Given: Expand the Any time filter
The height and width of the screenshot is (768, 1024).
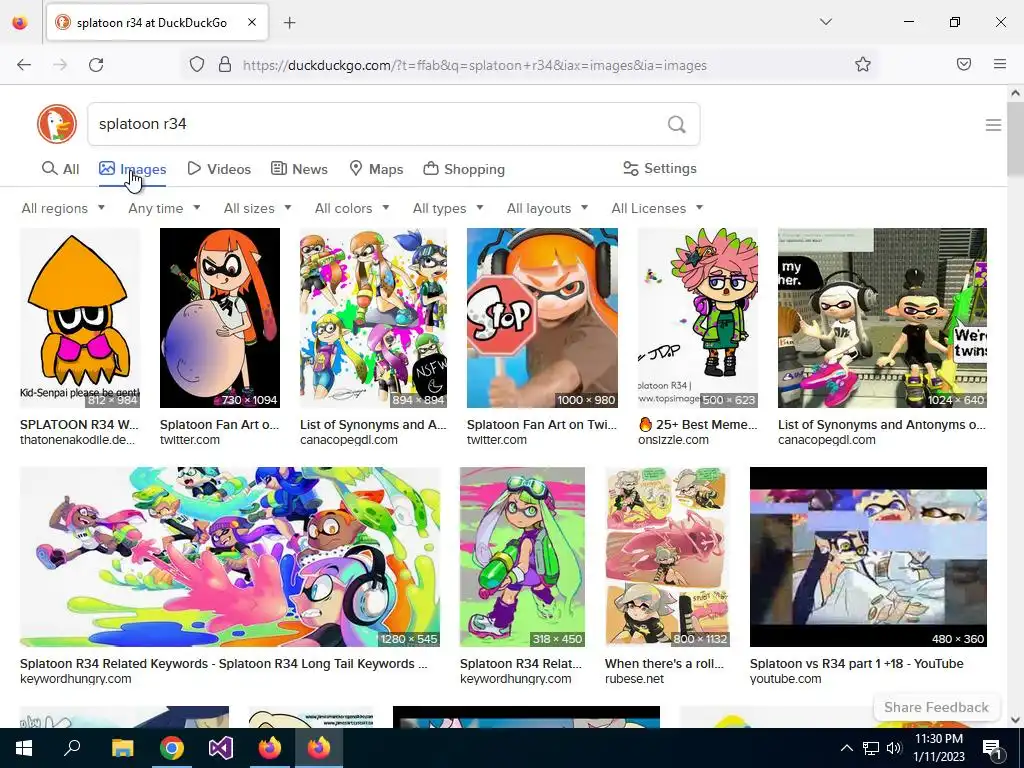Looking at the screenshot, I should (x=165, y=208).
